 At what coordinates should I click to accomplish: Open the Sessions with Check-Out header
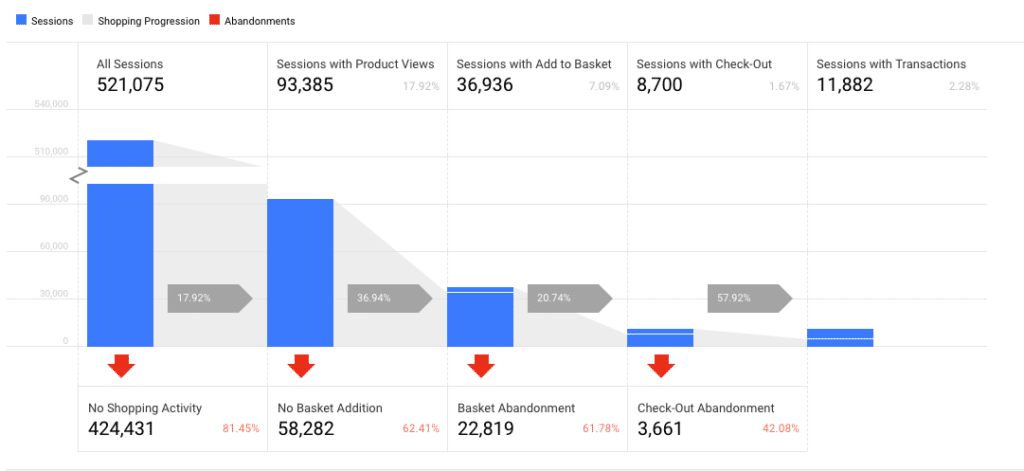(715, 75)
